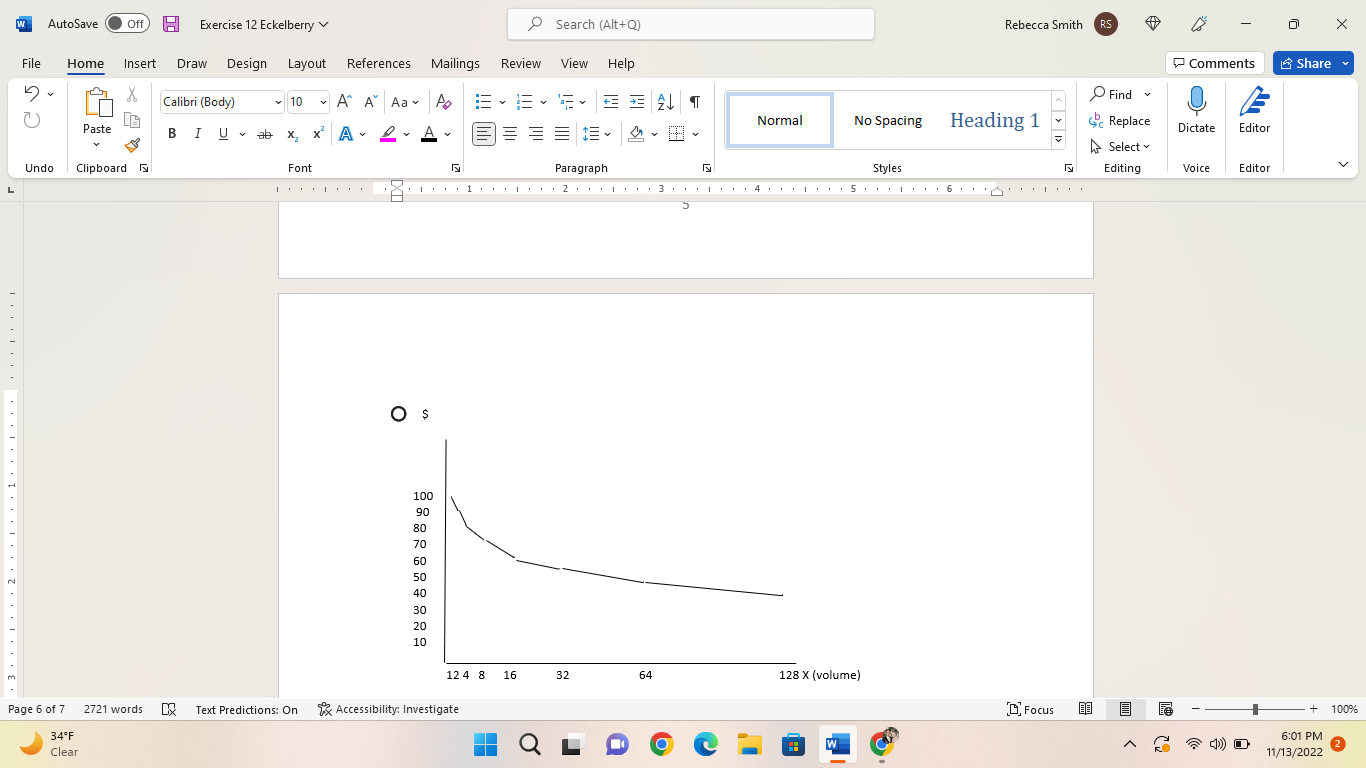The image size is (1366, 768).
Task: Expand the Select dropdown in Editing
Action: pos(1147,147)
